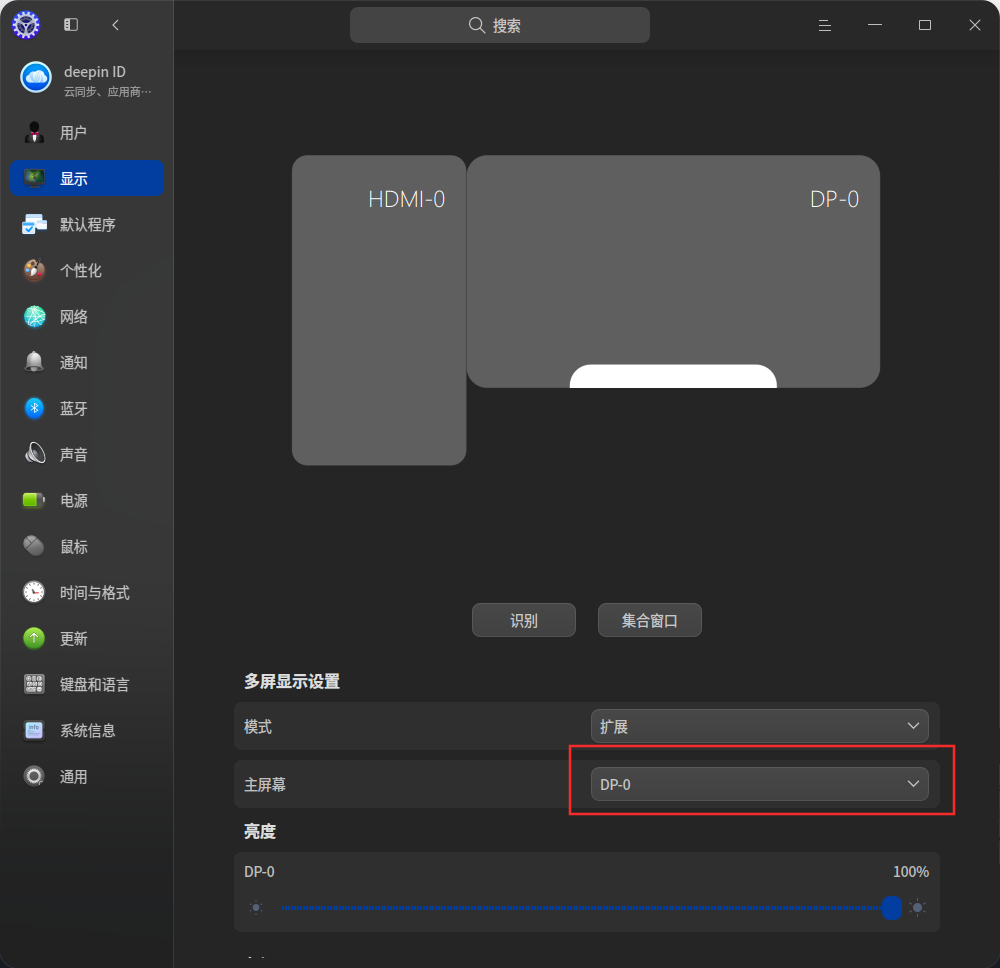This screenshot has height=968, width=1000.
Task: Click the high brightness sun icon
Action: coord(918,907)
